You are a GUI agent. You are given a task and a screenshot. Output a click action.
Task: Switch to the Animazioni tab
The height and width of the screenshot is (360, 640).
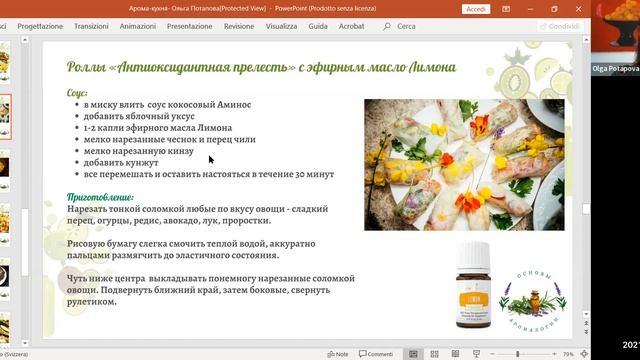pyautogui.click(x=138, y=26)
